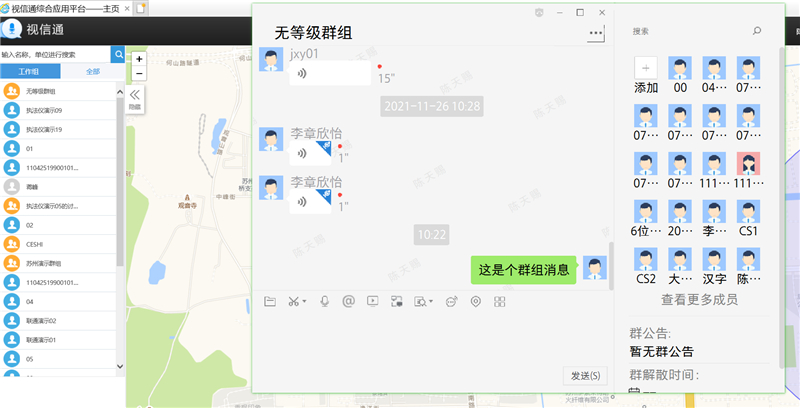Click the video play icon in chat toolbar

click(372, 301)
